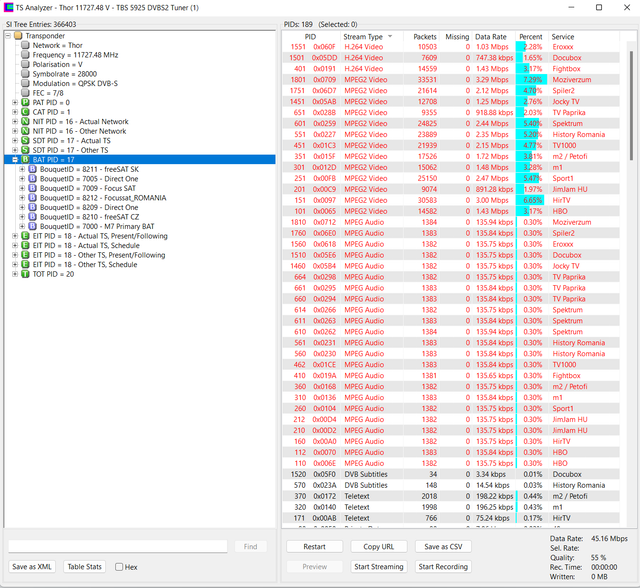Image resolution: width=640 pixels, height=588 pixels.
Task: Sort by the PID column header
Action: point(310,37)
